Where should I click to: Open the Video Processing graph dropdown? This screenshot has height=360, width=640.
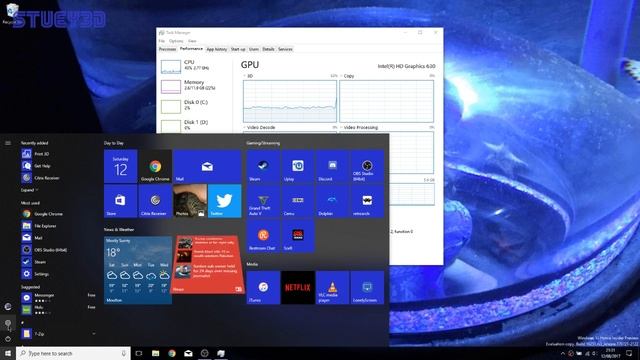click(358, 127)
